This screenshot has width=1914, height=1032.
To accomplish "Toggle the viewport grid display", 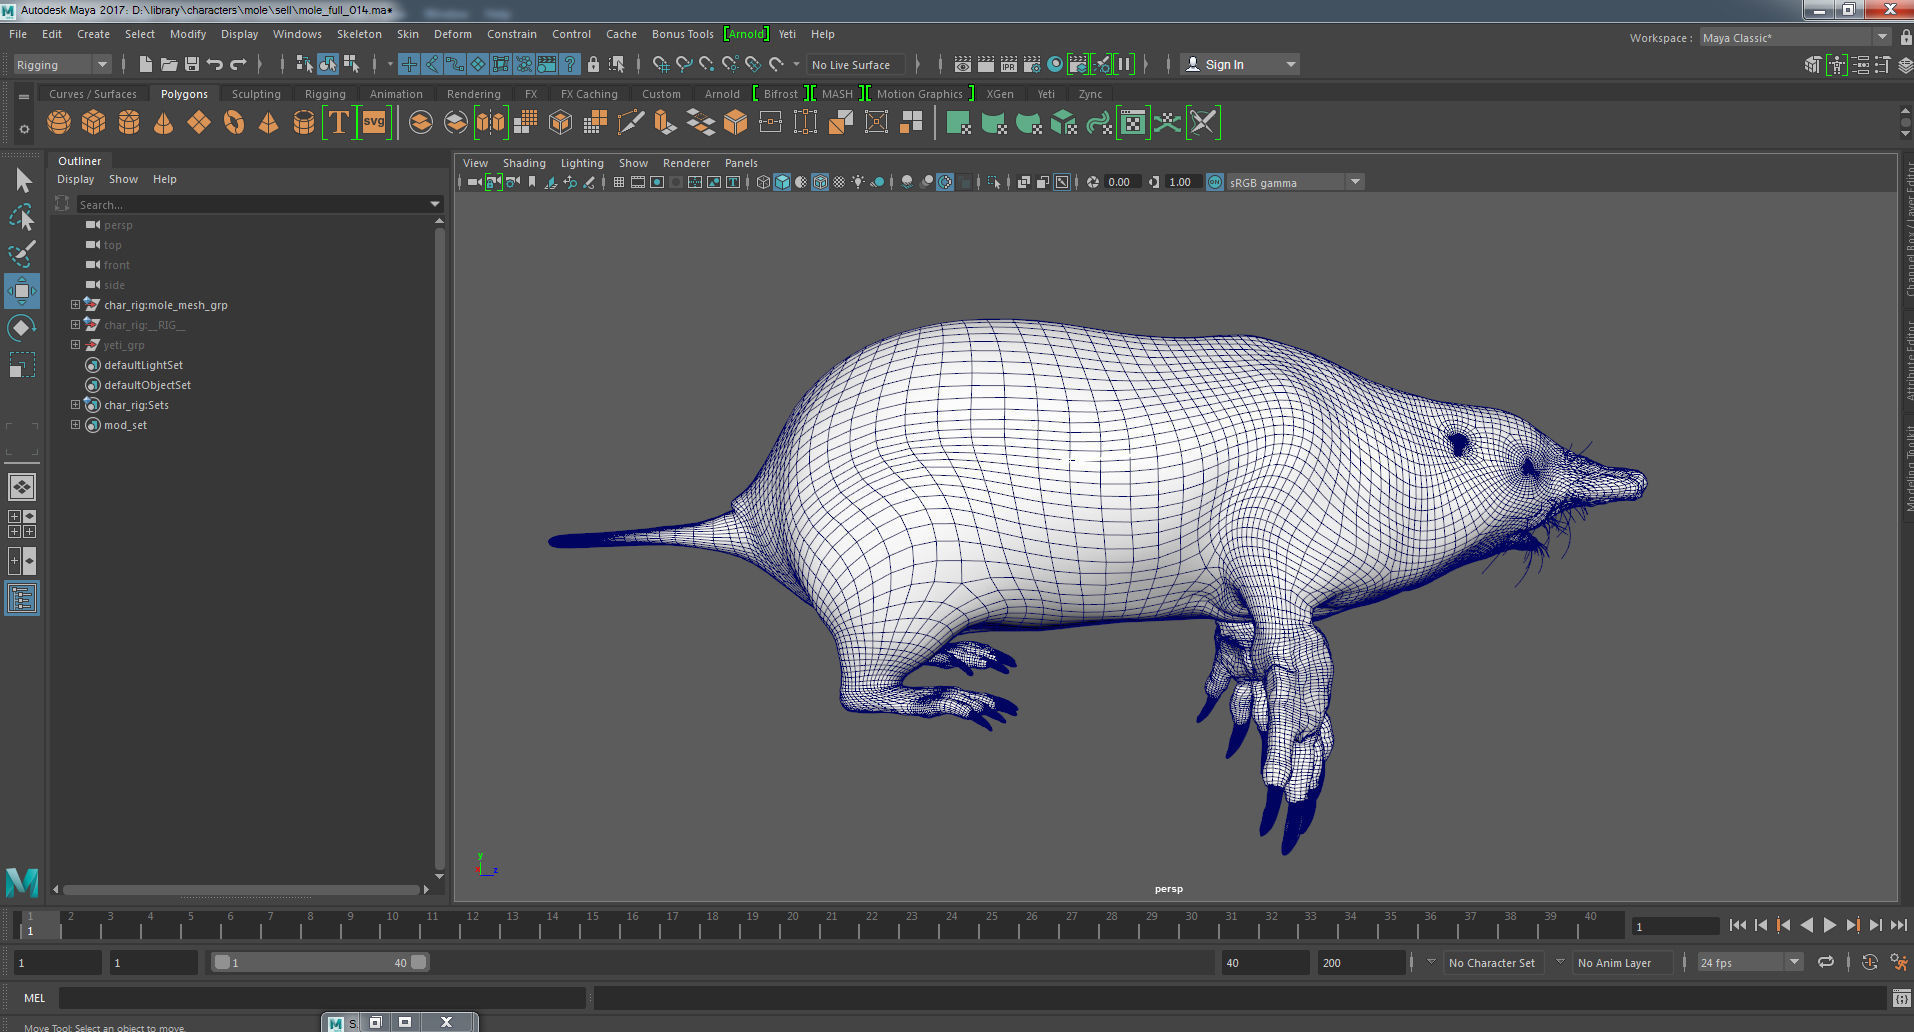I will pos(619,182).
